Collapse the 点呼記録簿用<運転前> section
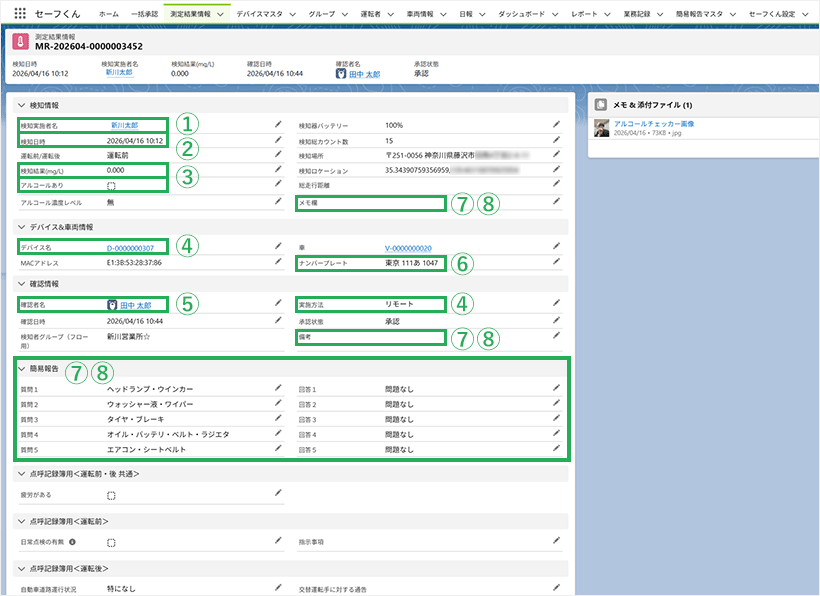This screenshot has width=820, height=596. (21, 521)
